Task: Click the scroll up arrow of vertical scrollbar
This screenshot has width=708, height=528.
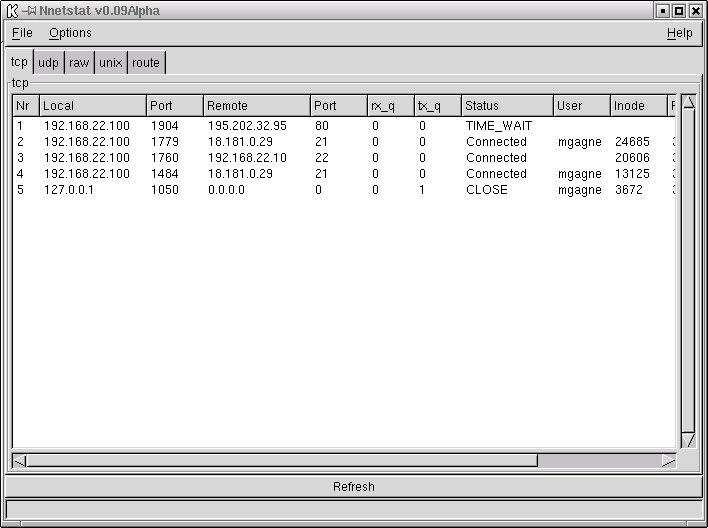Action: [688, 104]
